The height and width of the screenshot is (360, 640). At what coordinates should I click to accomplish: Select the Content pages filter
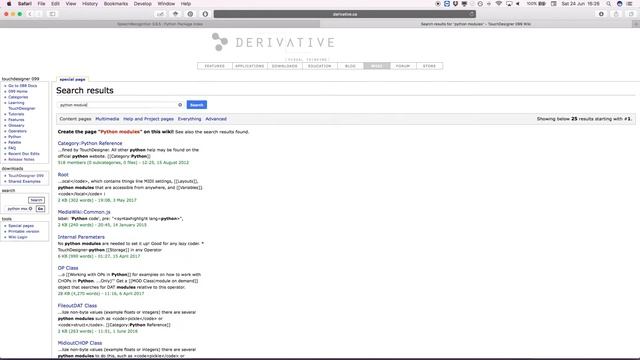coord(75,119)
